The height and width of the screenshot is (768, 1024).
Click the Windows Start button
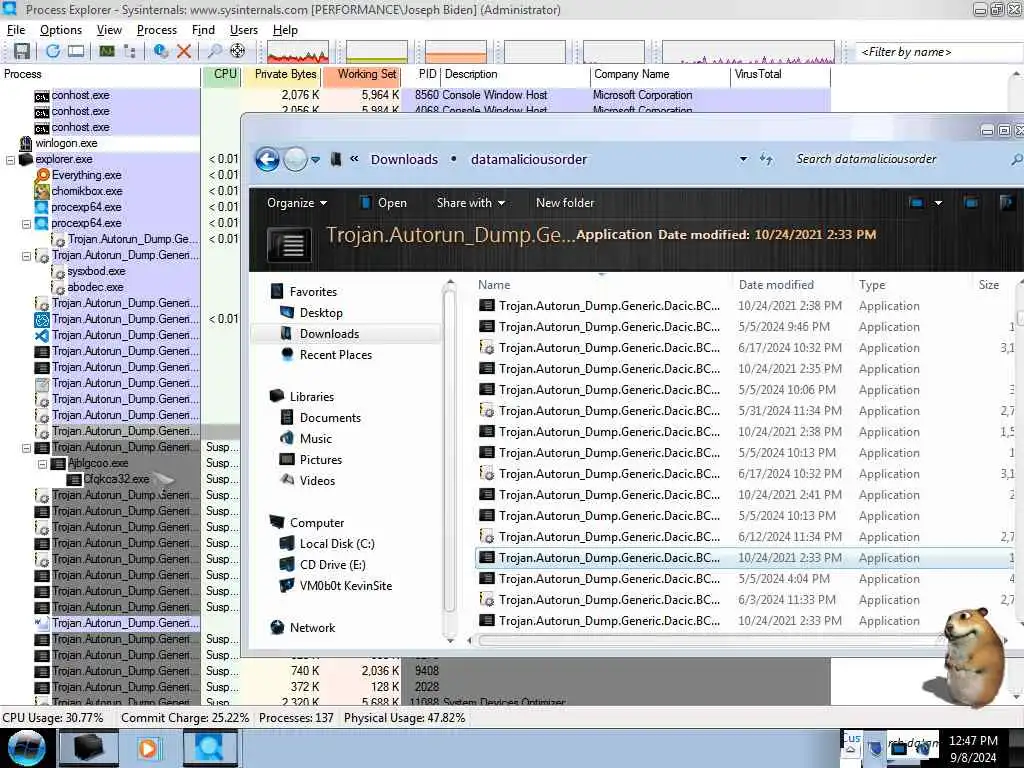pyautogui.click(x=26, y=748)
